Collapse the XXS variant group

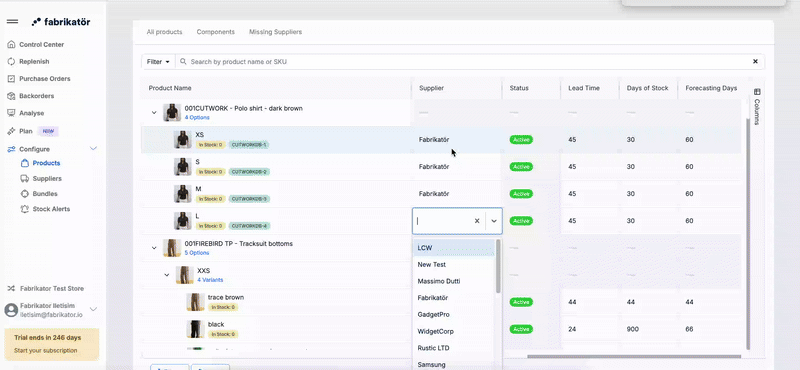click(167, 275)
